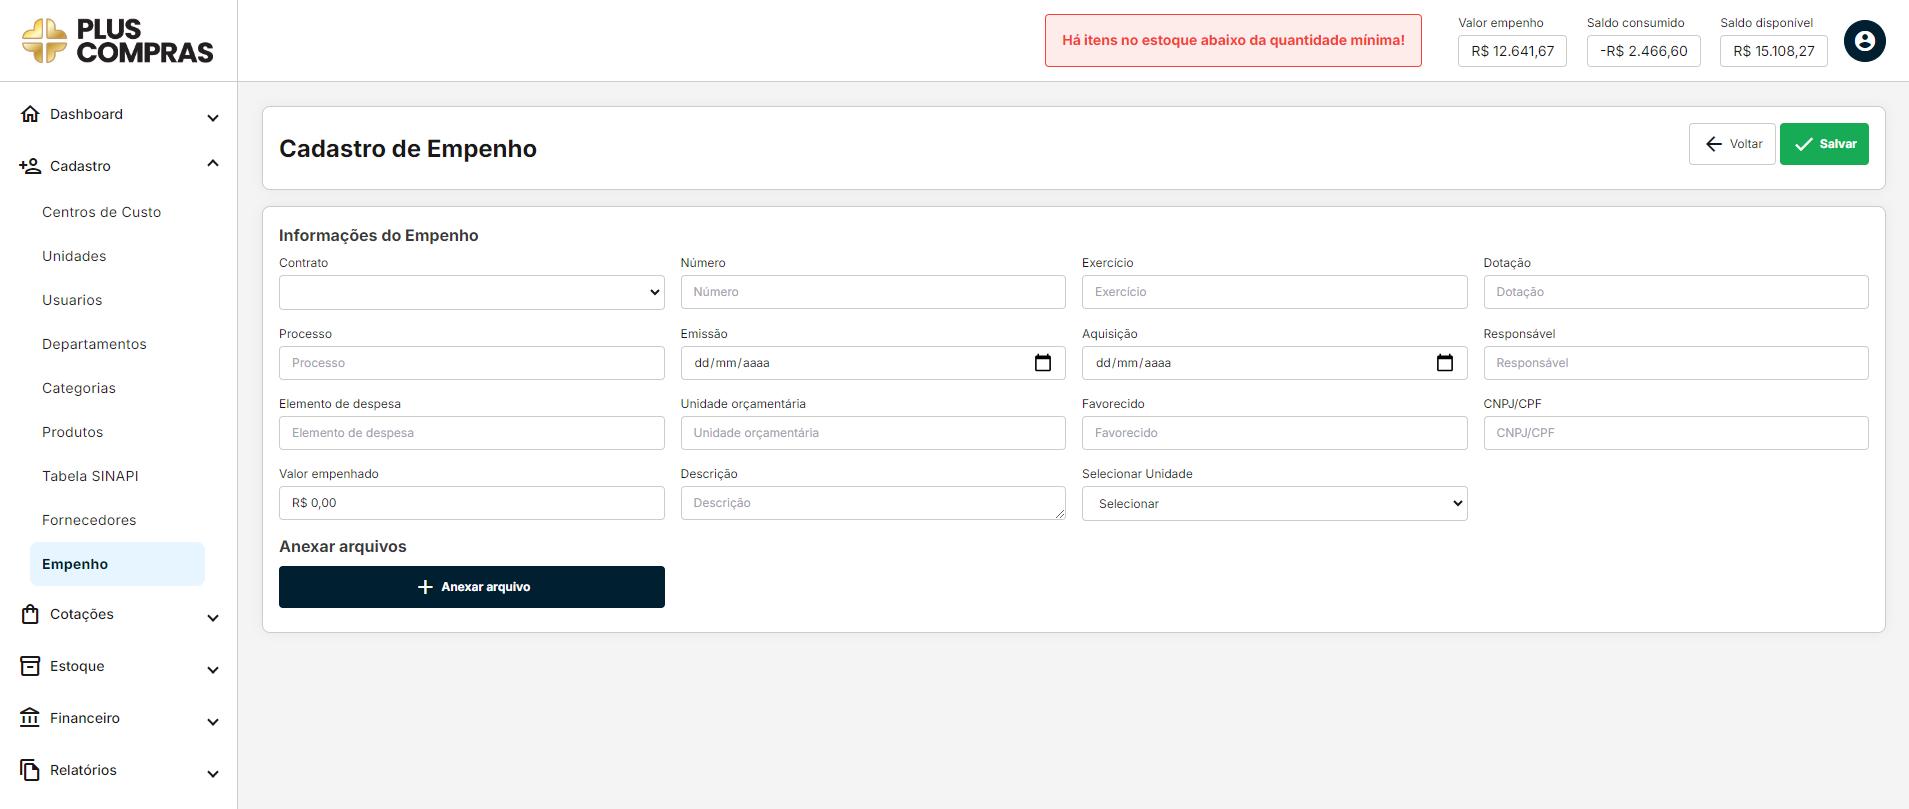Click the Cotações shopping bag icon

click(x=30, y=614)
